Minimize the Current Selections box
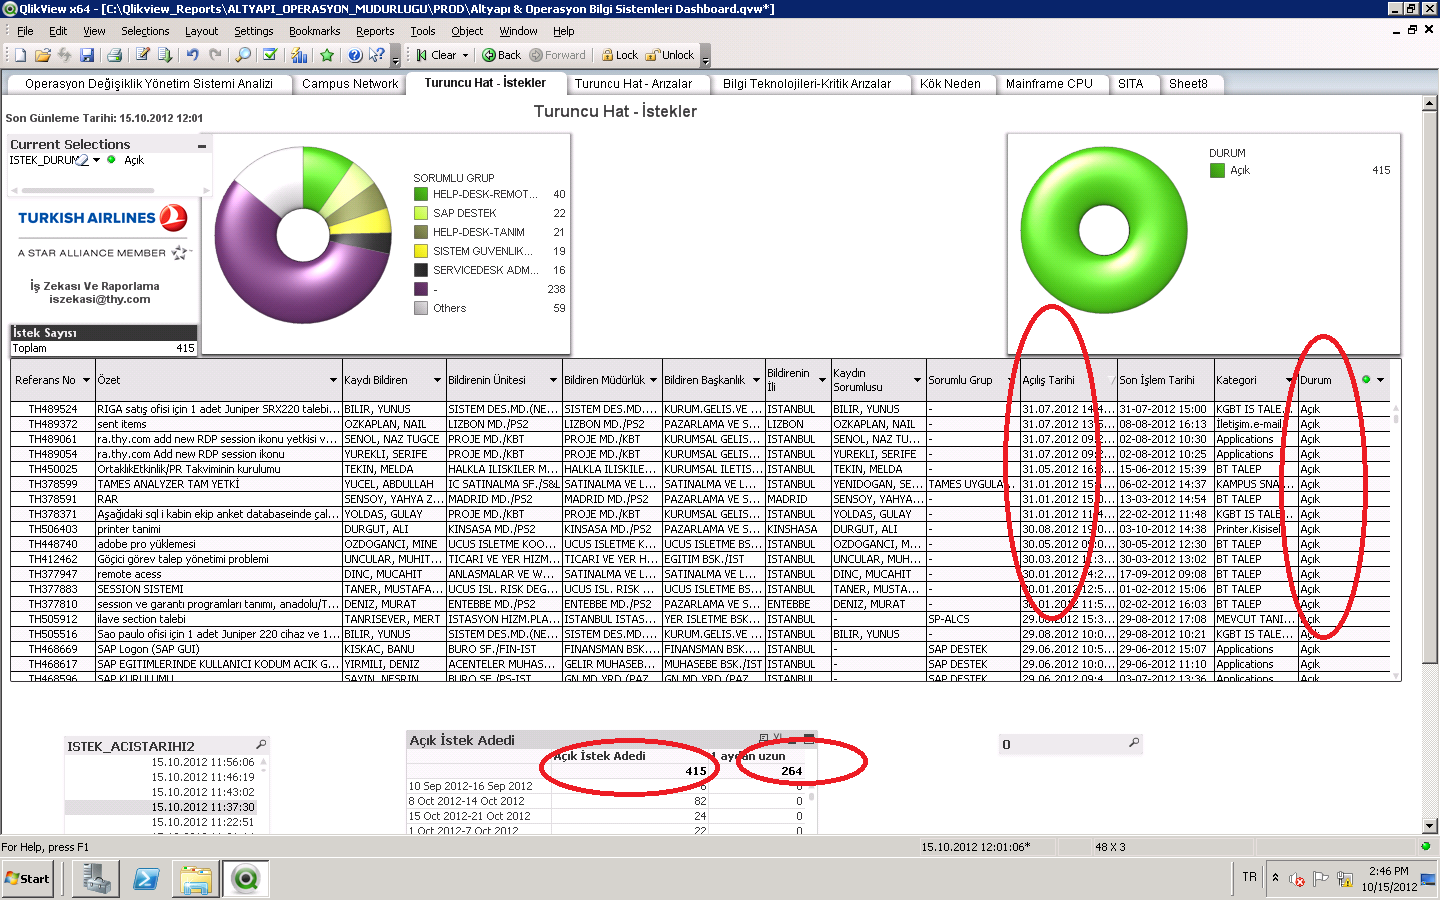The image size is (1440, 900). pos(202,145)
